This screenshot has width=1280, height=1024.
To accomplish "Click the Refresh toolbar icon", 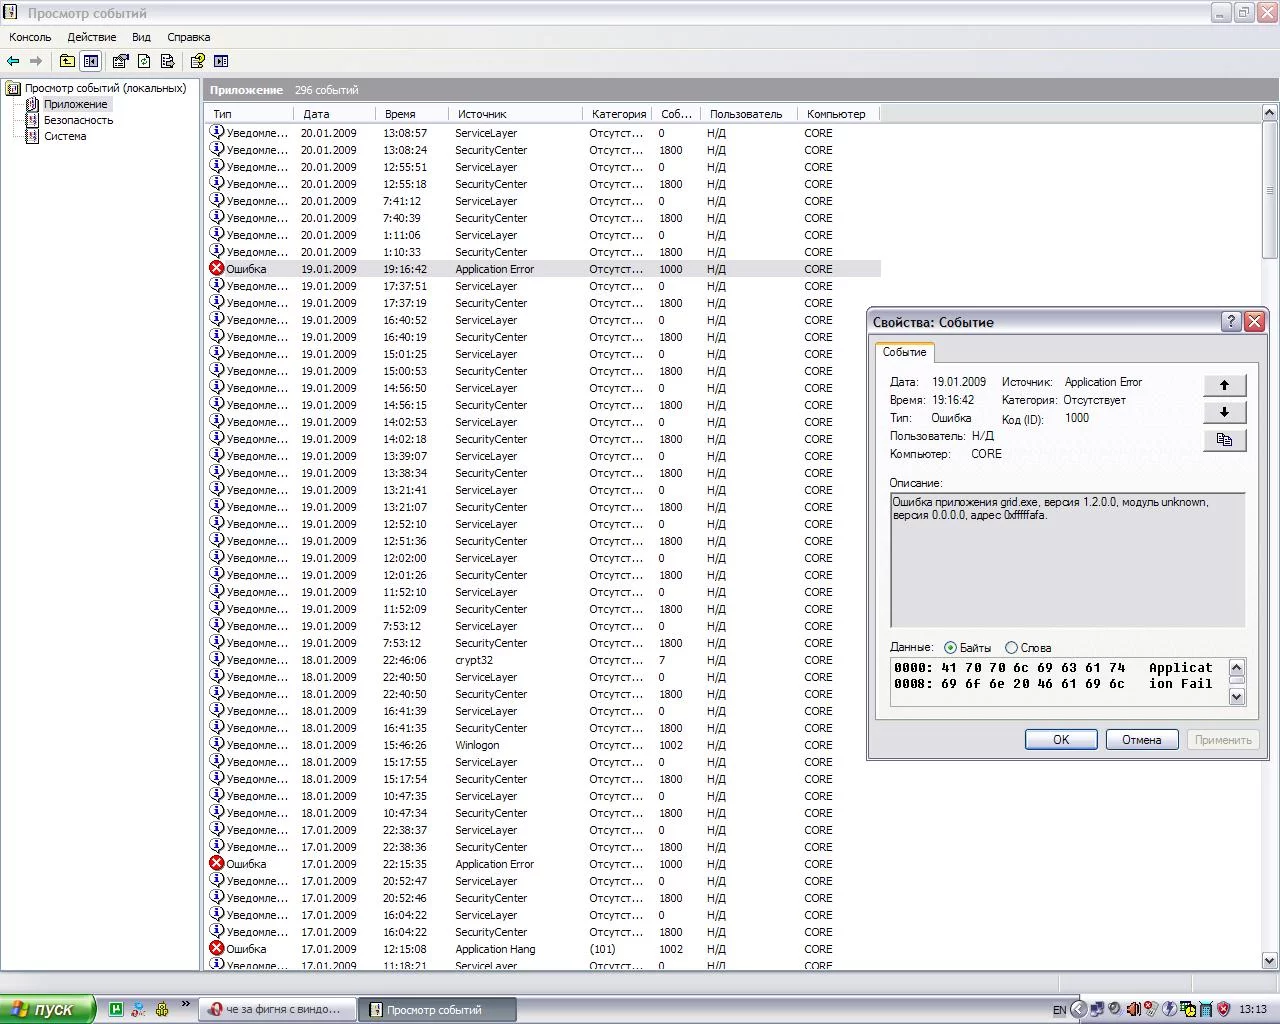I will pos(144,61).
